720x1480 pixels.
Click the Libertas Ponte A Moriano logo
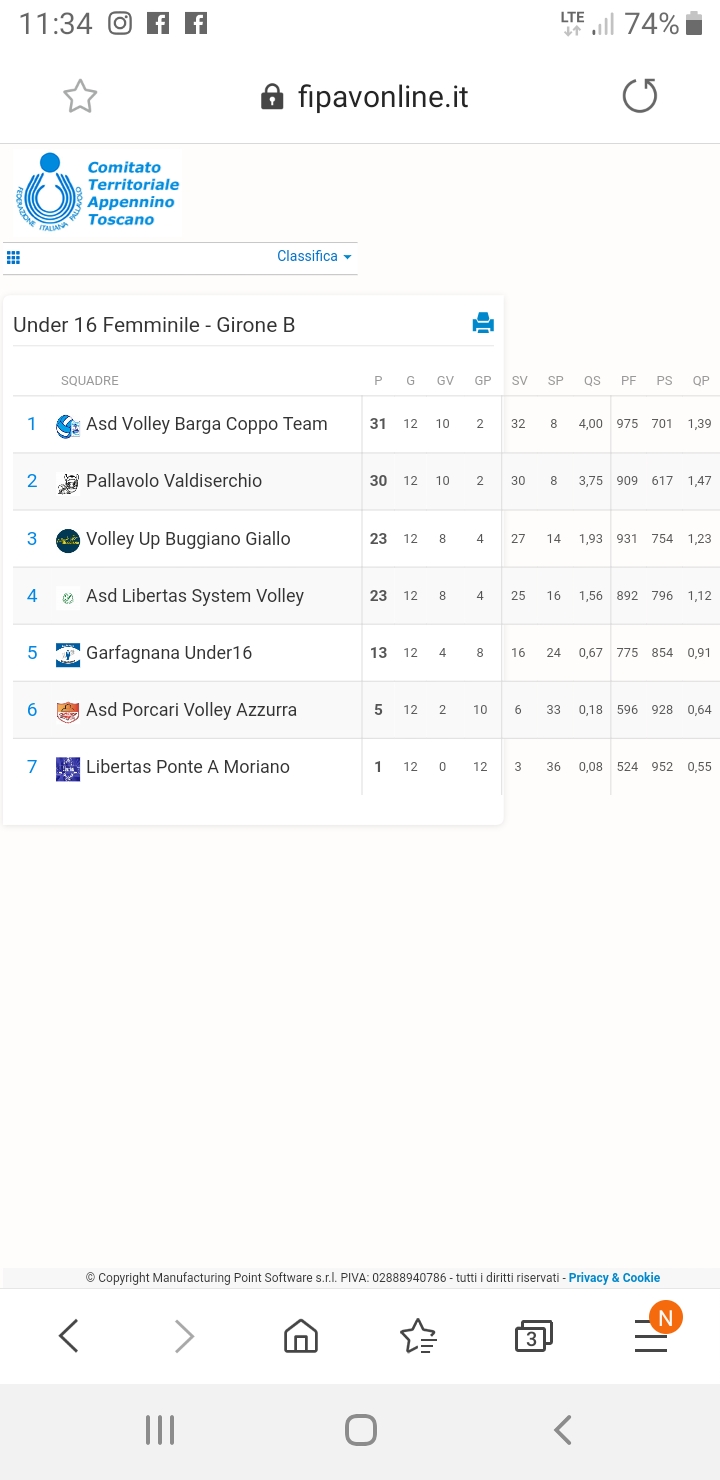[x=68, y=768]
